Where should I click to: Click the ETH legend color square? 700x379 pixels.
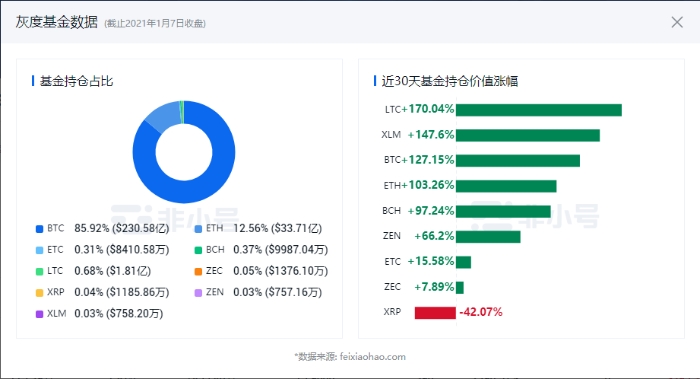pos(198,229)
